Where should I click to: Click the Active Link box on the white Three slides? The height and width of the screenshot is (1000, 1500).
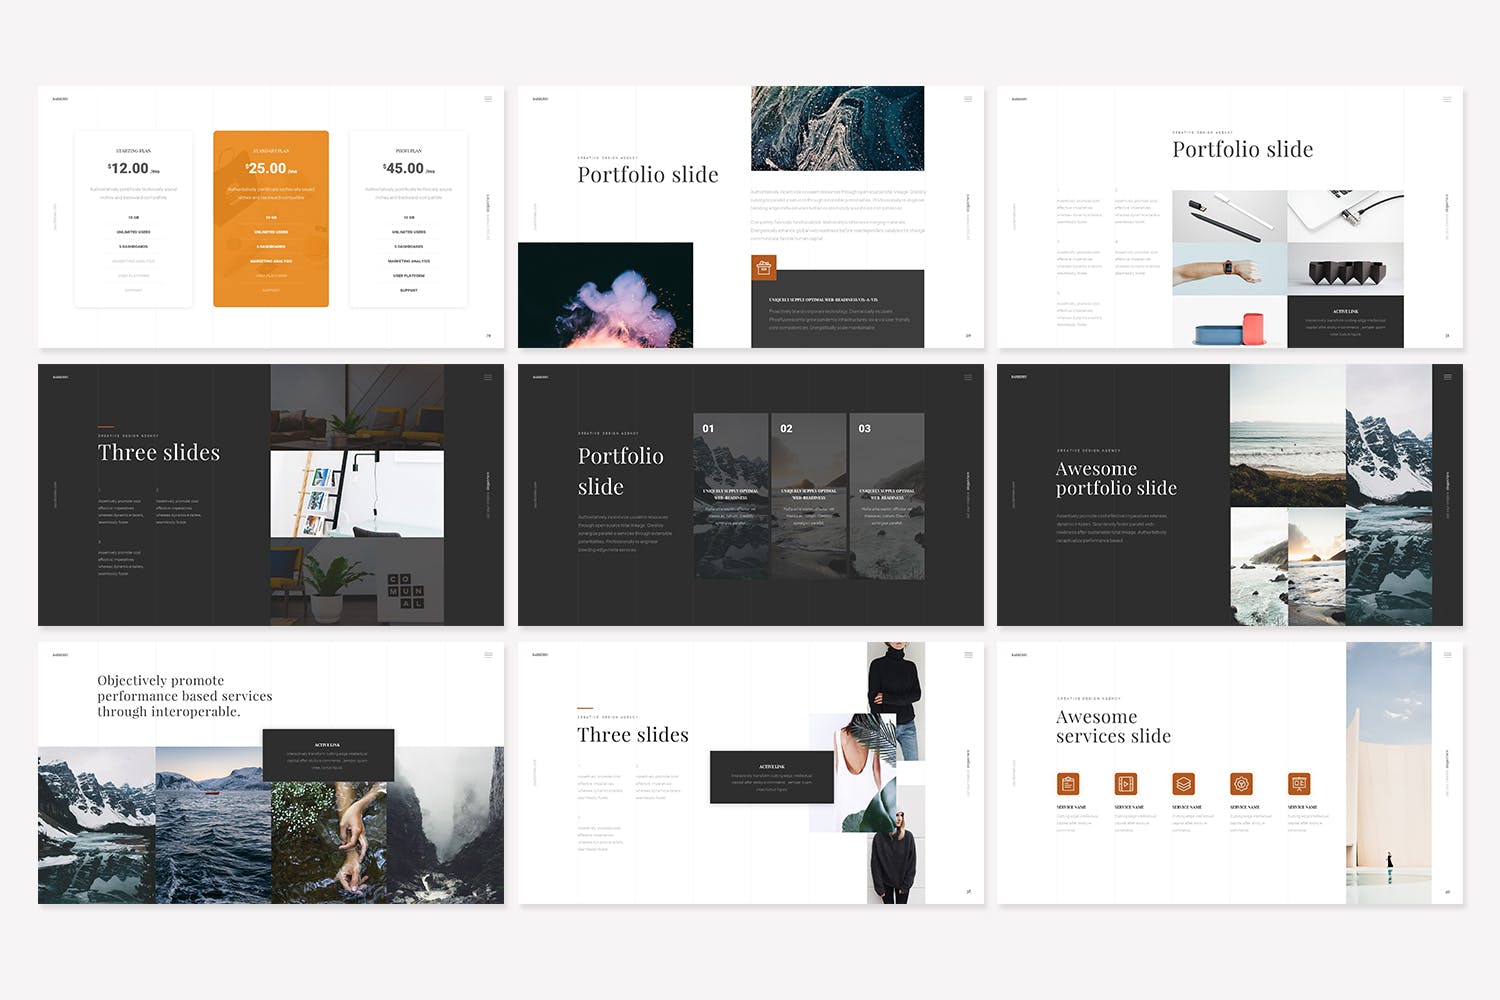[771, 777]
